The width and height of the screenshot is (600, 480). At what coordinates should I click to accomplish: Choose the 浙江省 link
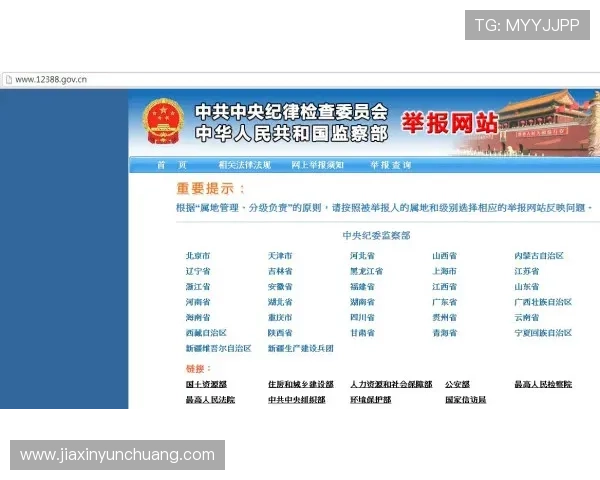198,286
